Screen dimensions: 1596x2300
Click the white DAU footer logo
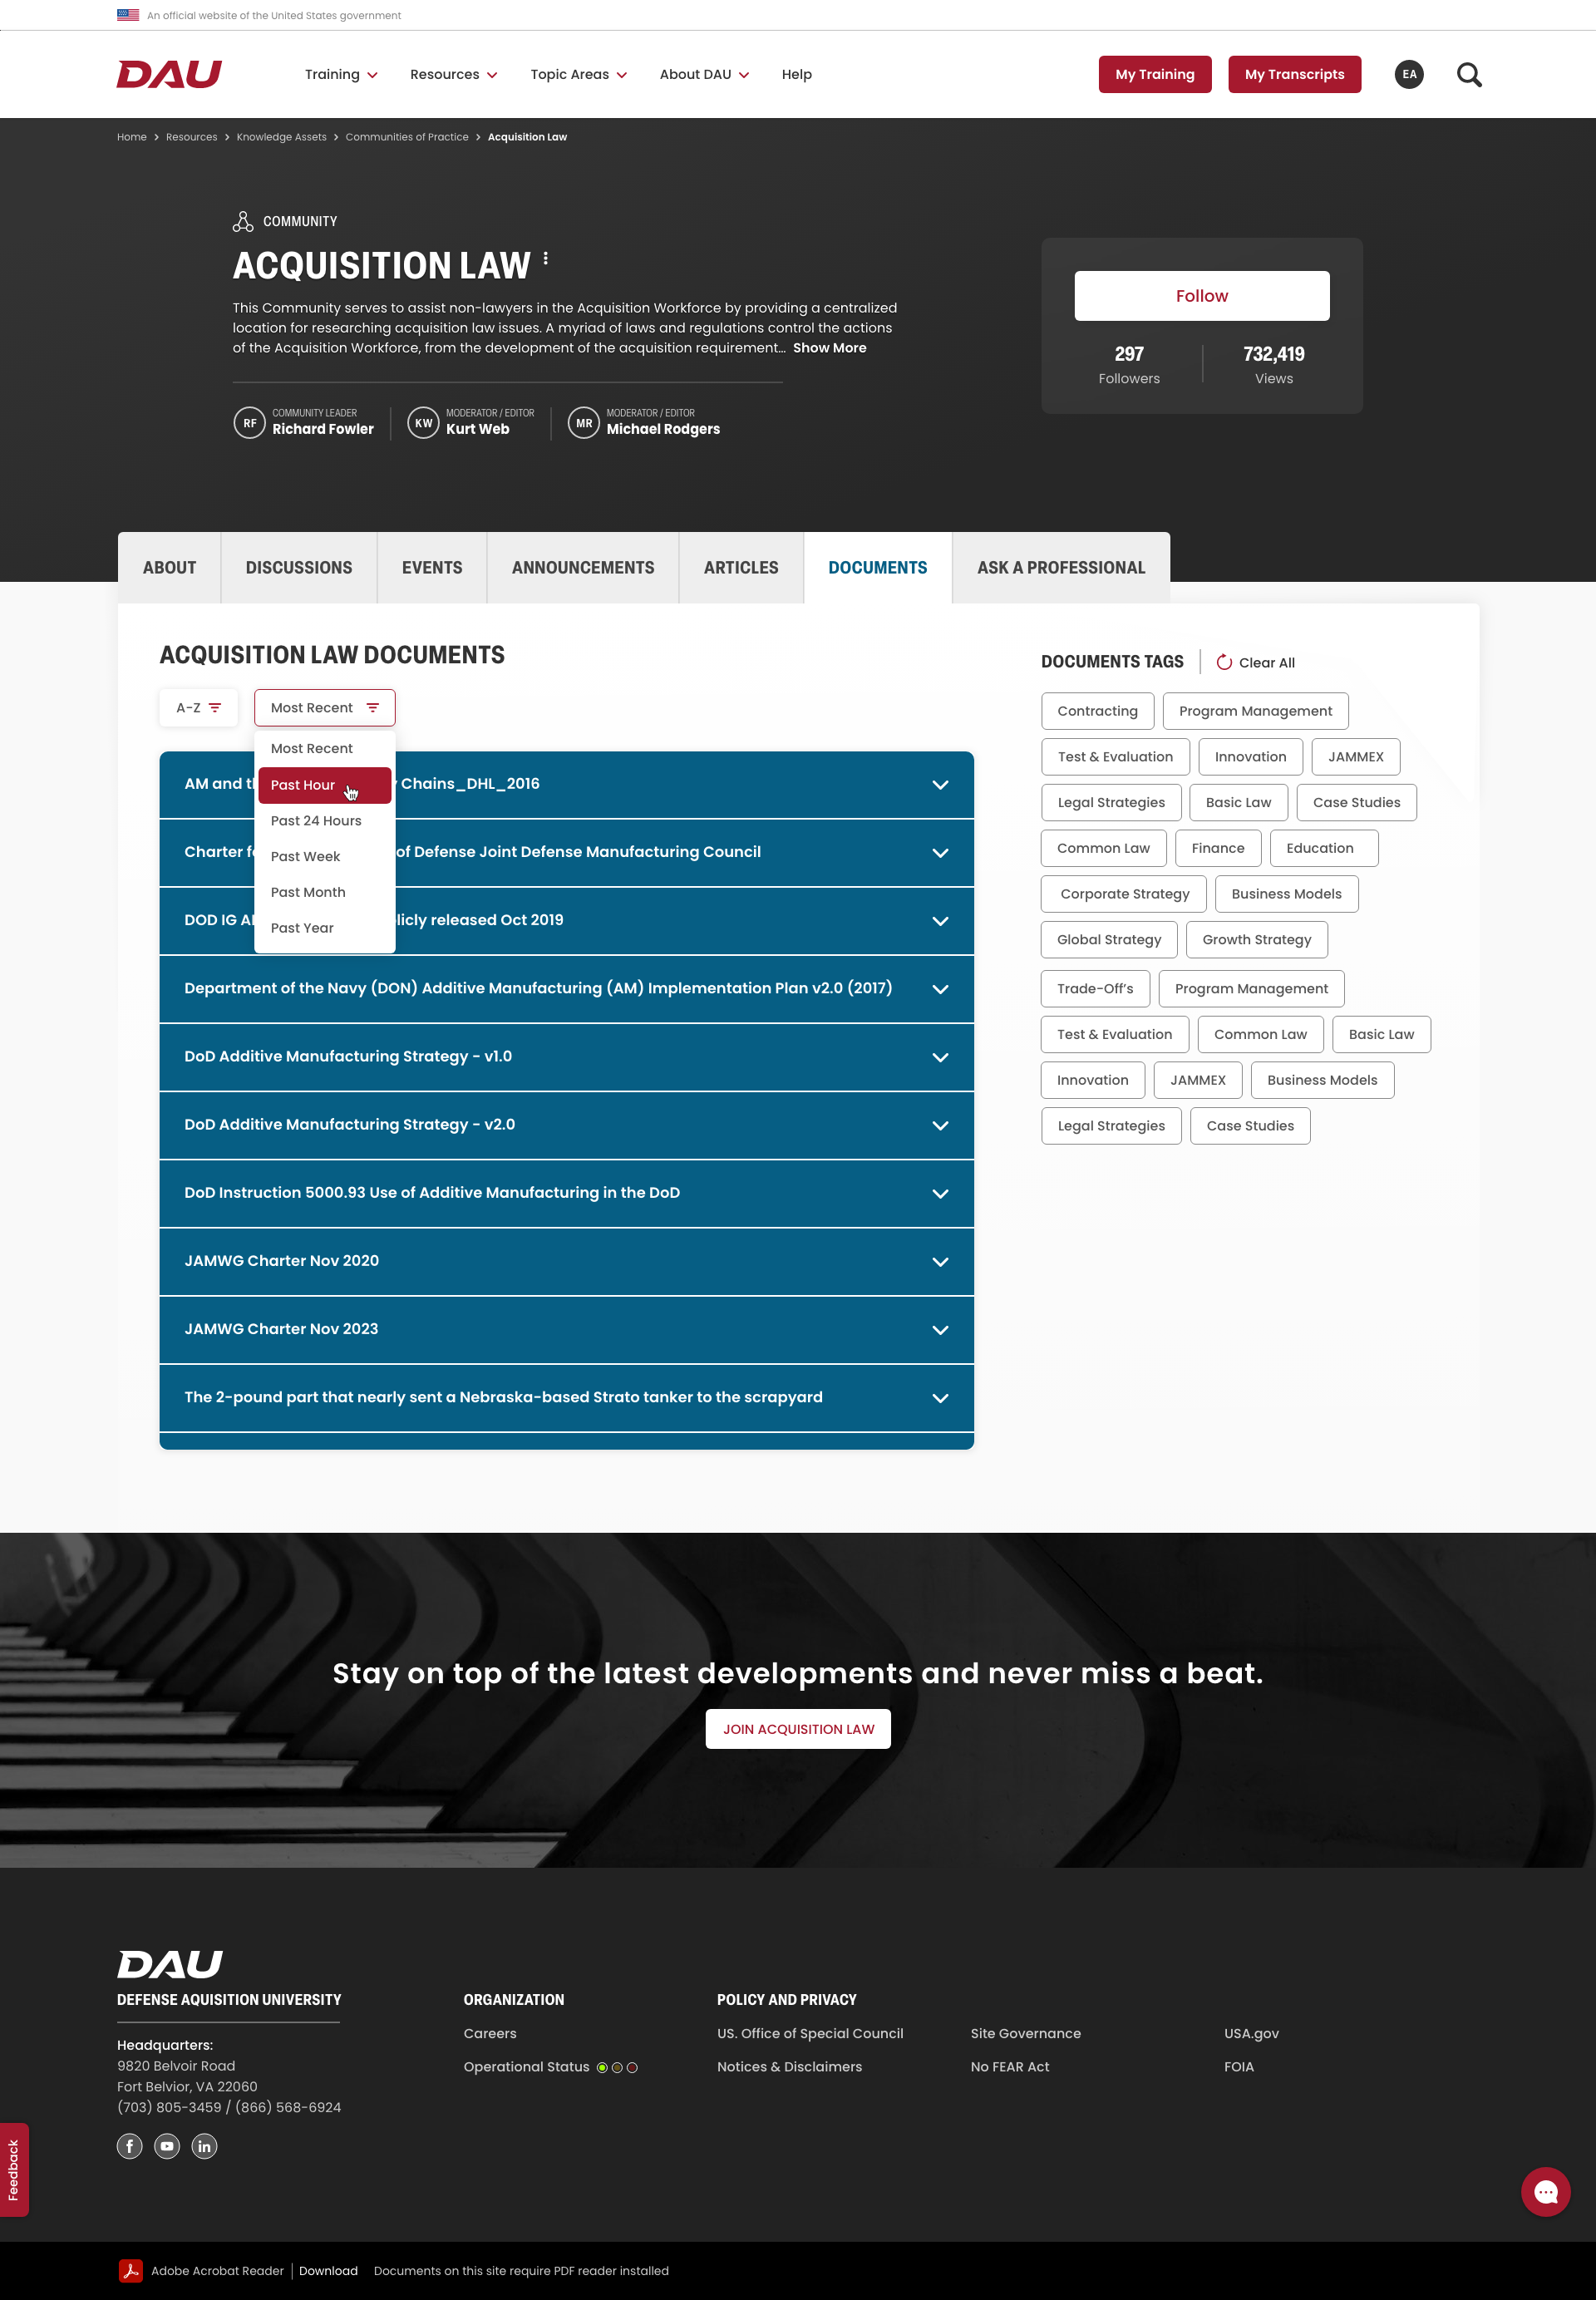(170, 1964)
